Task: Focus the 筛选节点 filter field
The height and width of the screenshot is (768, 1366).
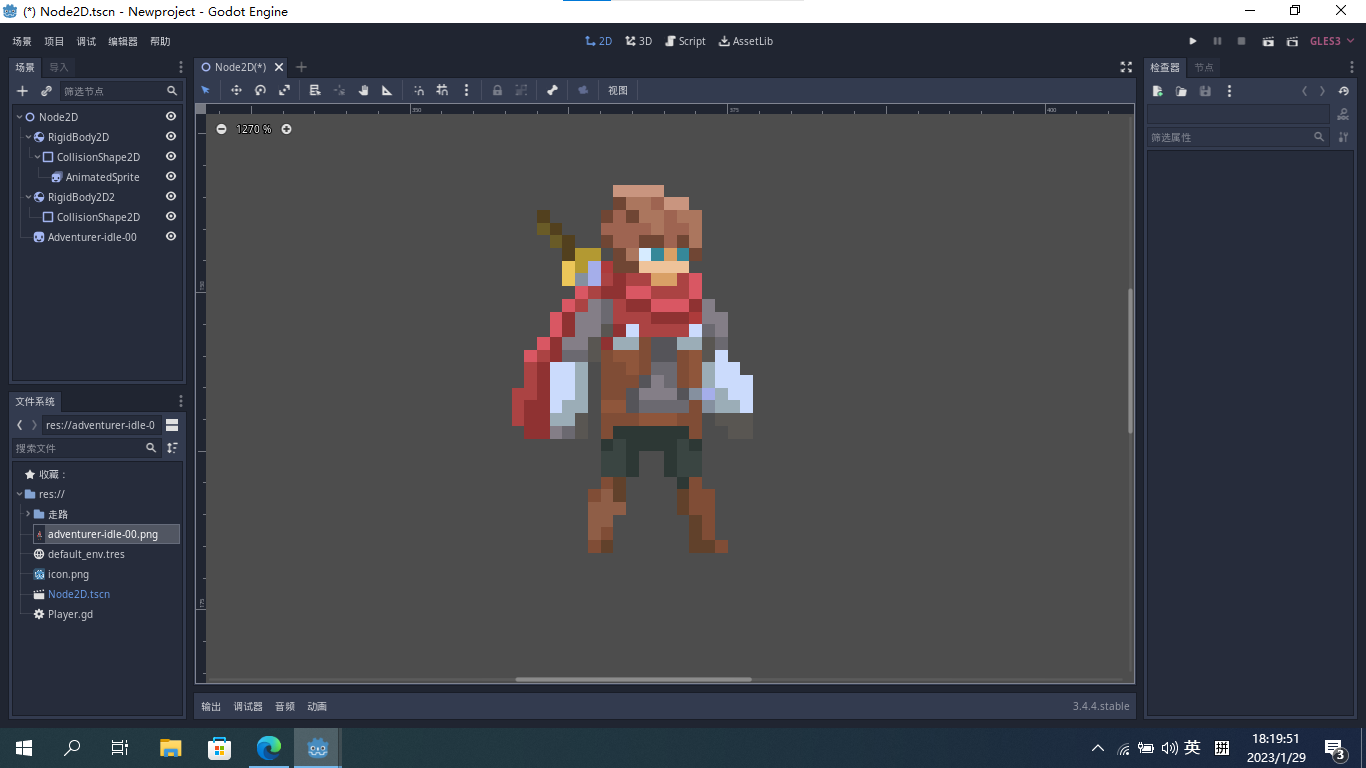Action: 120,91
